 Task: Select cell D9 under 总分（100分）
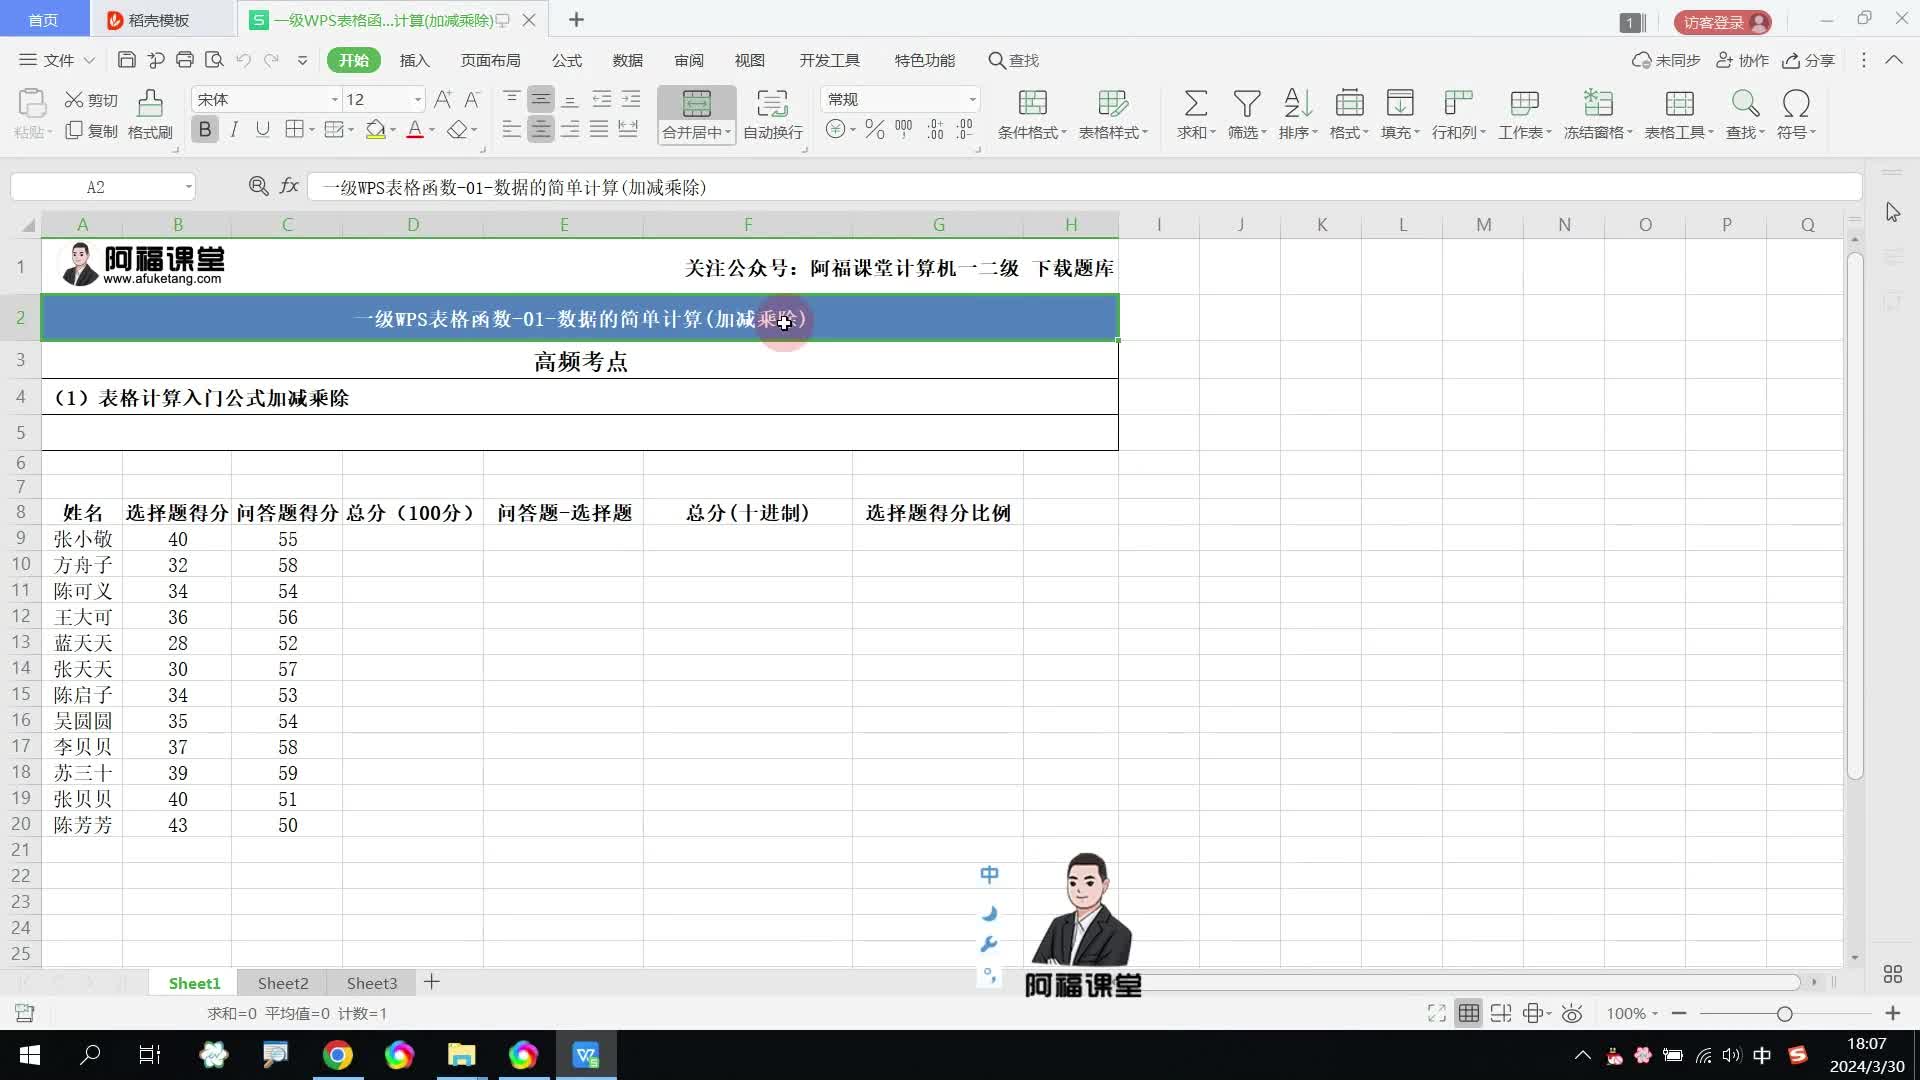pyautogui.click(x=412, y=539)
